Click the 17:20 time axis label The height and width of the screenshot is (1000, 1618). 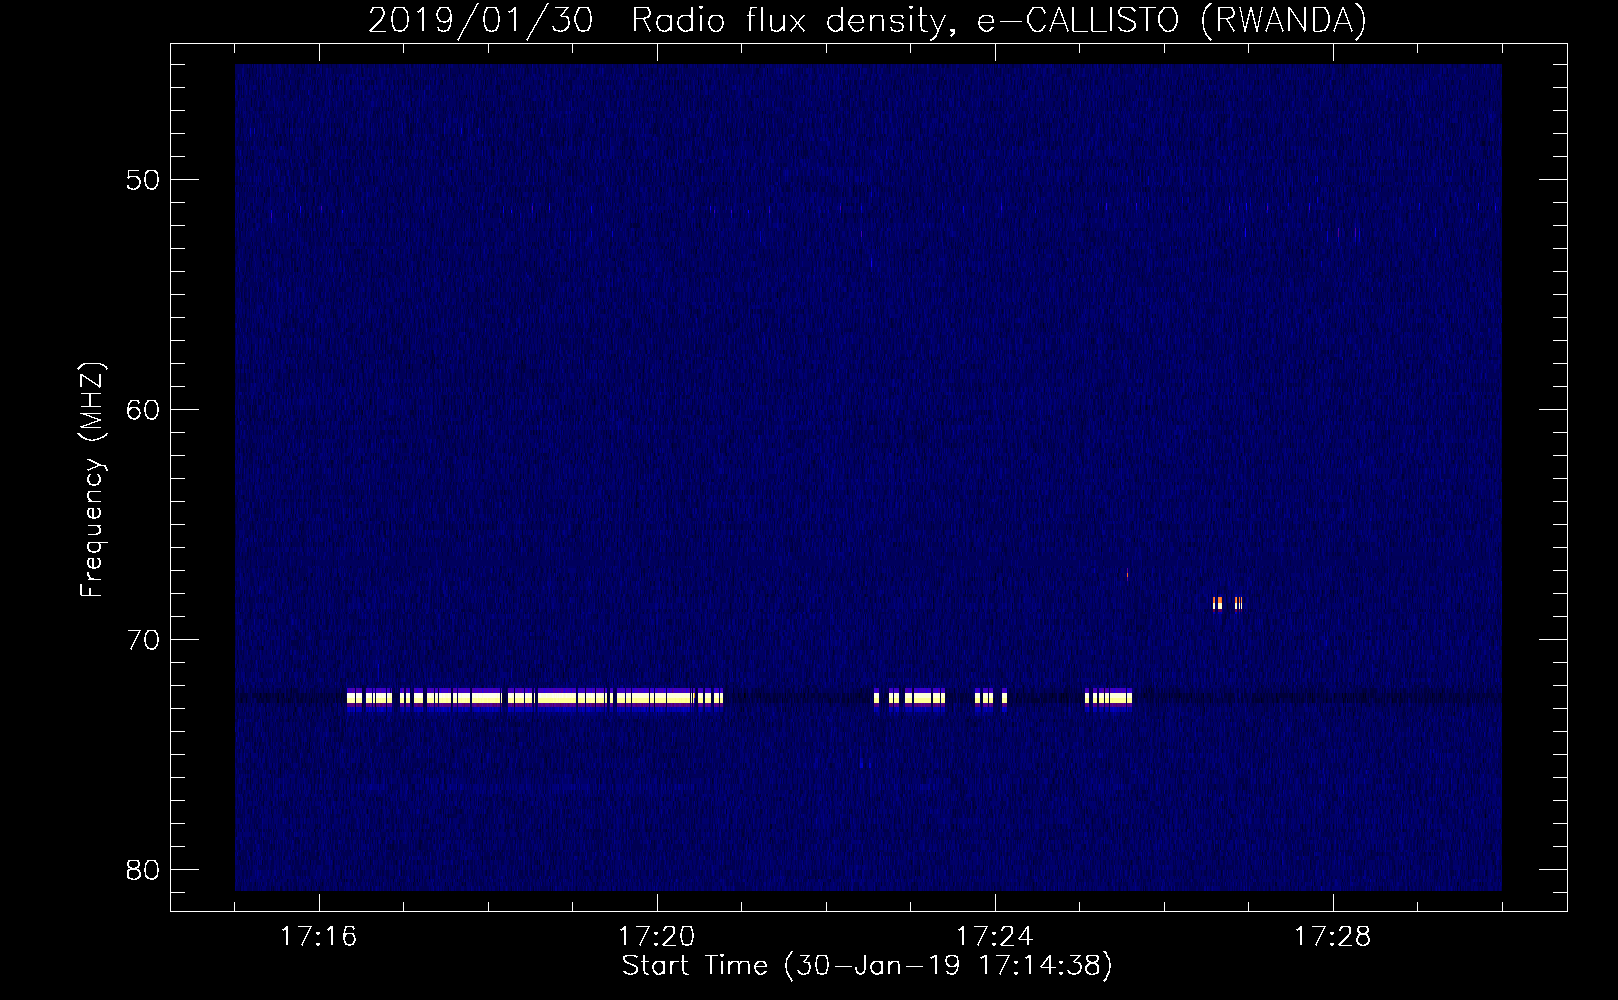(657, 937)
